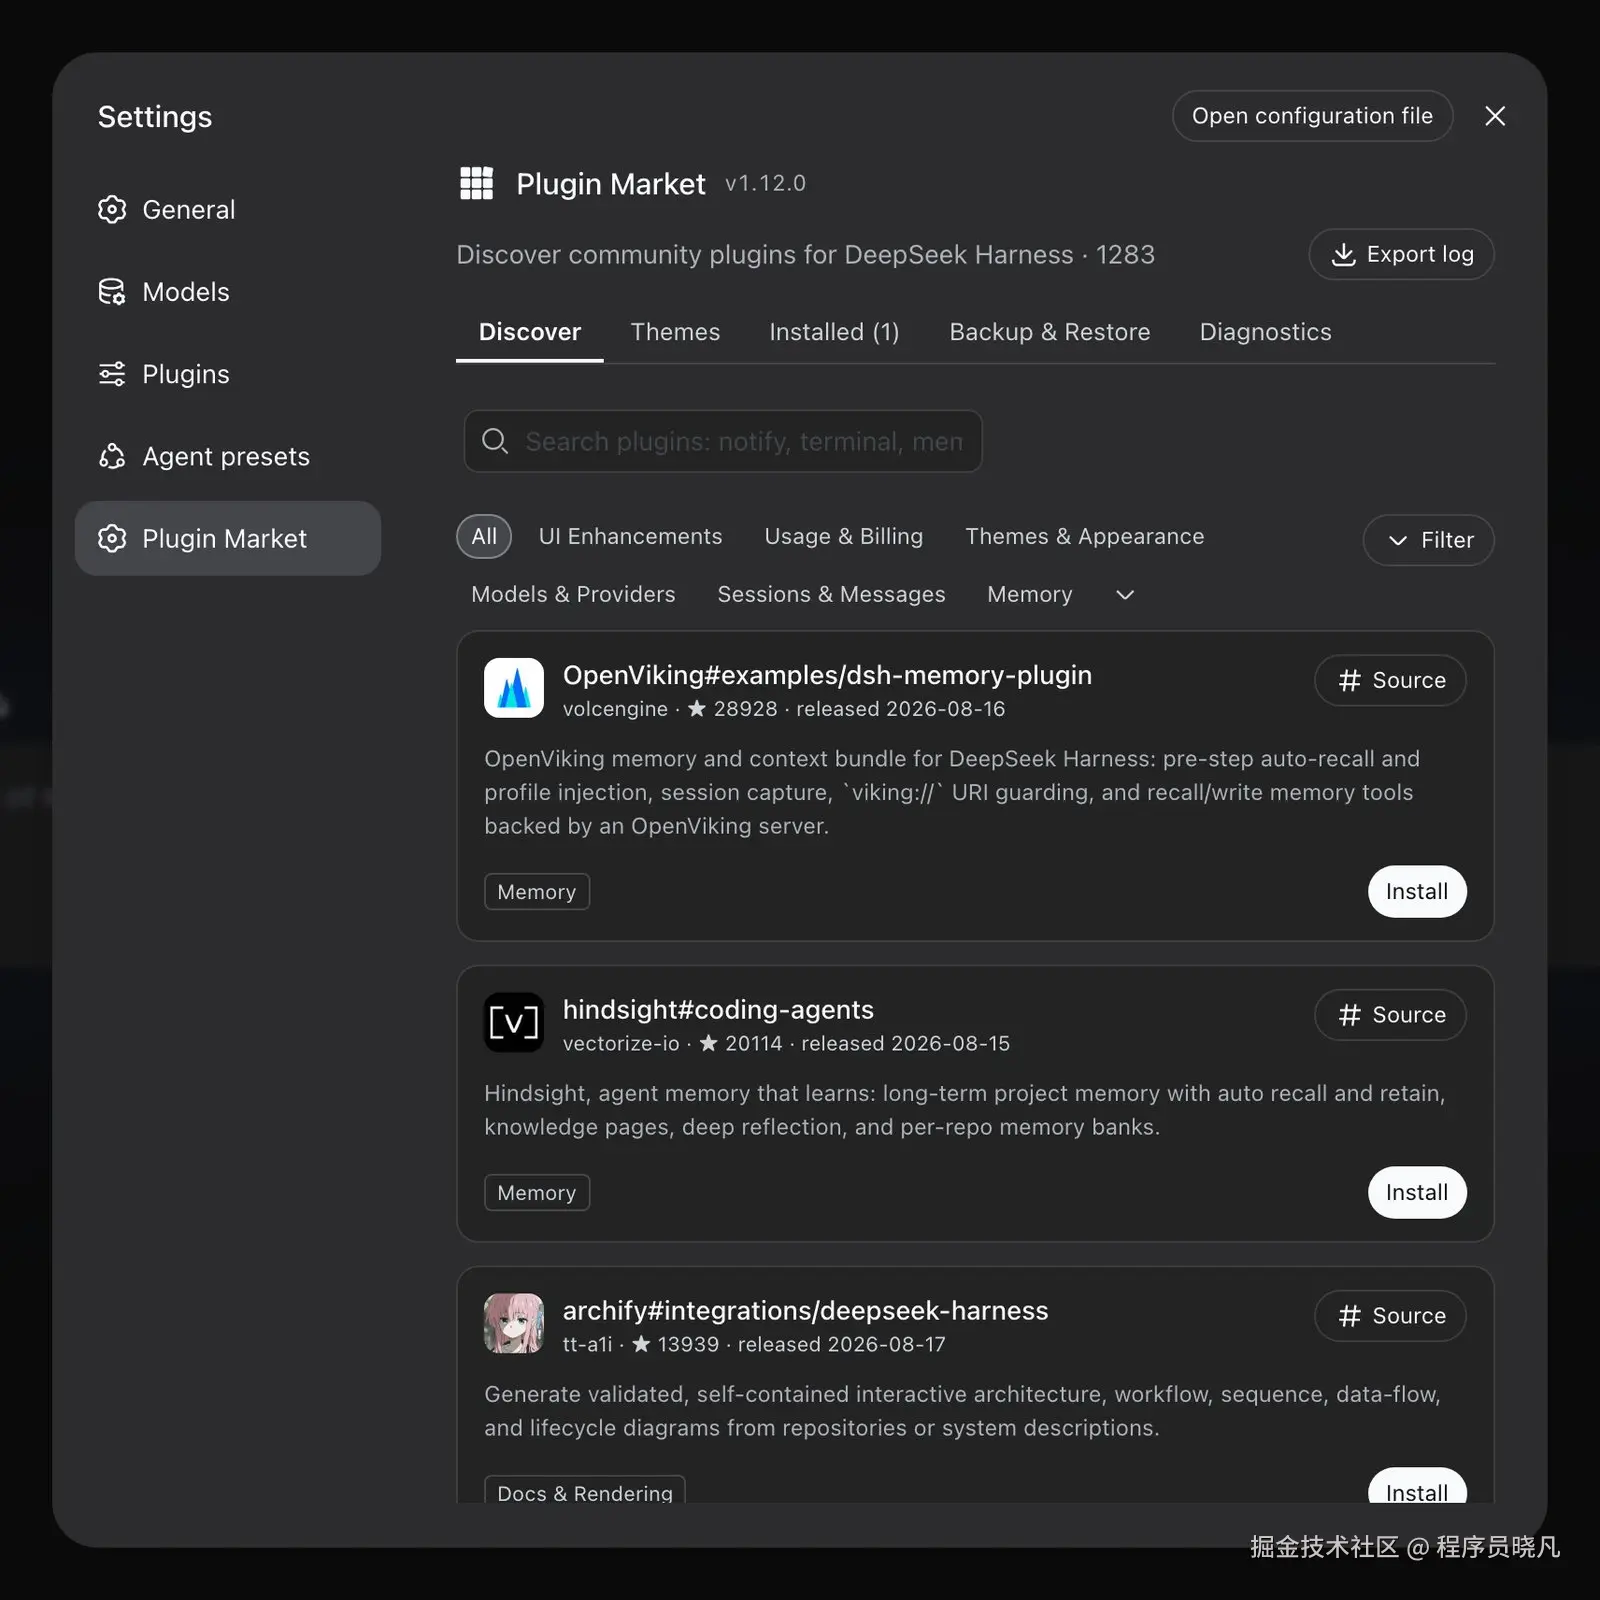Click author name volcengine

[x=615, y=709]
